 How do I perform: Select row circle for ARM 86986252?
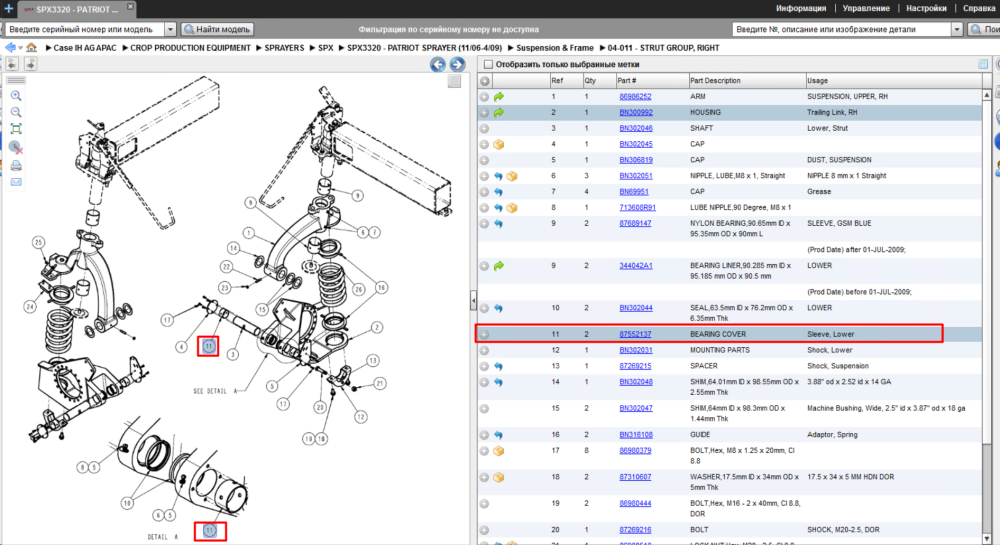485,97
